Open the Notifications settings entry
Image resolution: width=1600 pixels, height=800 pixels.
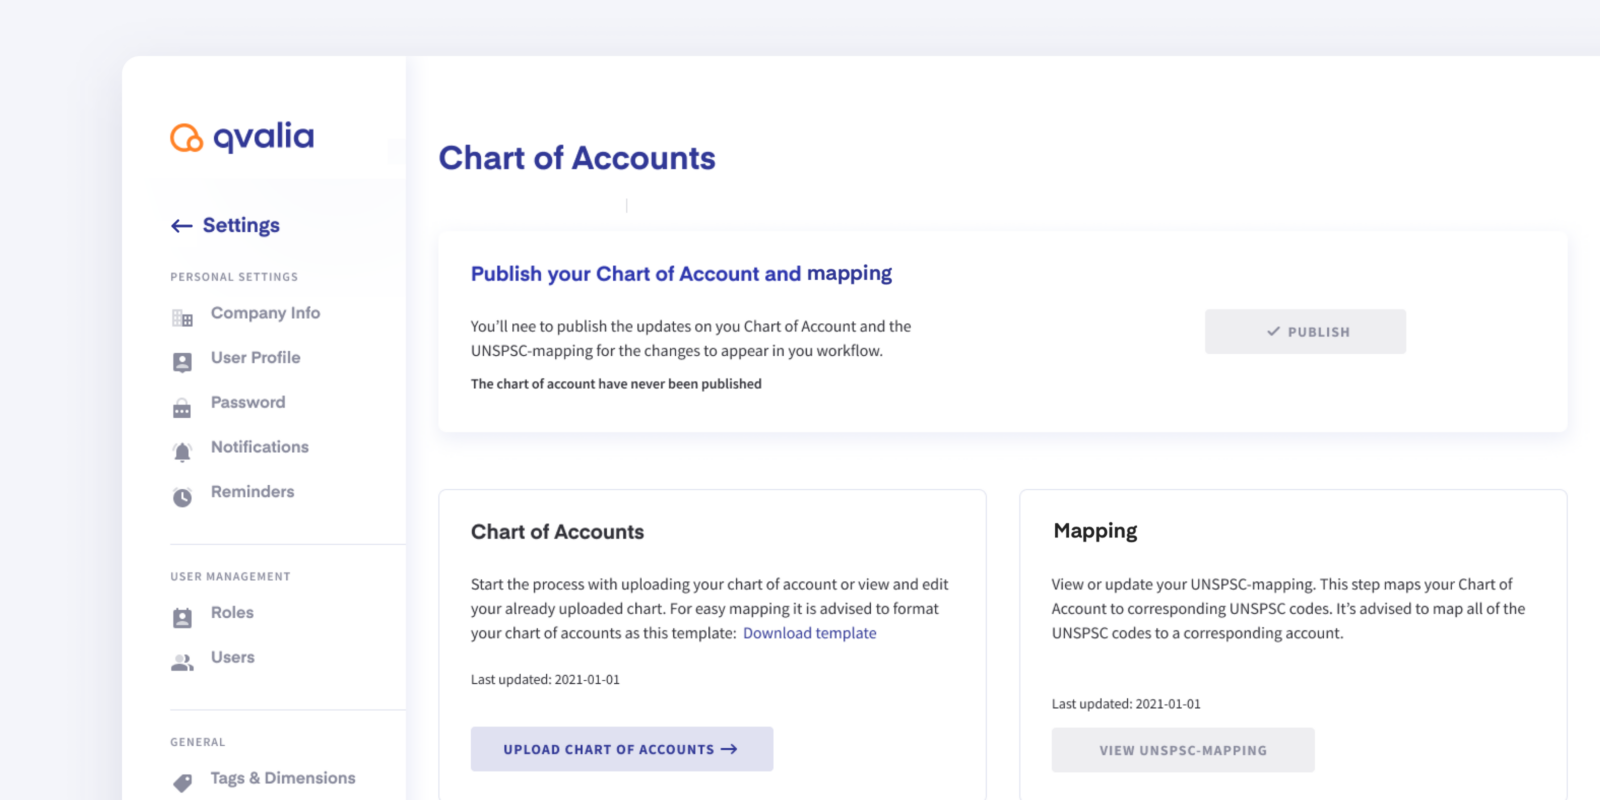259,447
